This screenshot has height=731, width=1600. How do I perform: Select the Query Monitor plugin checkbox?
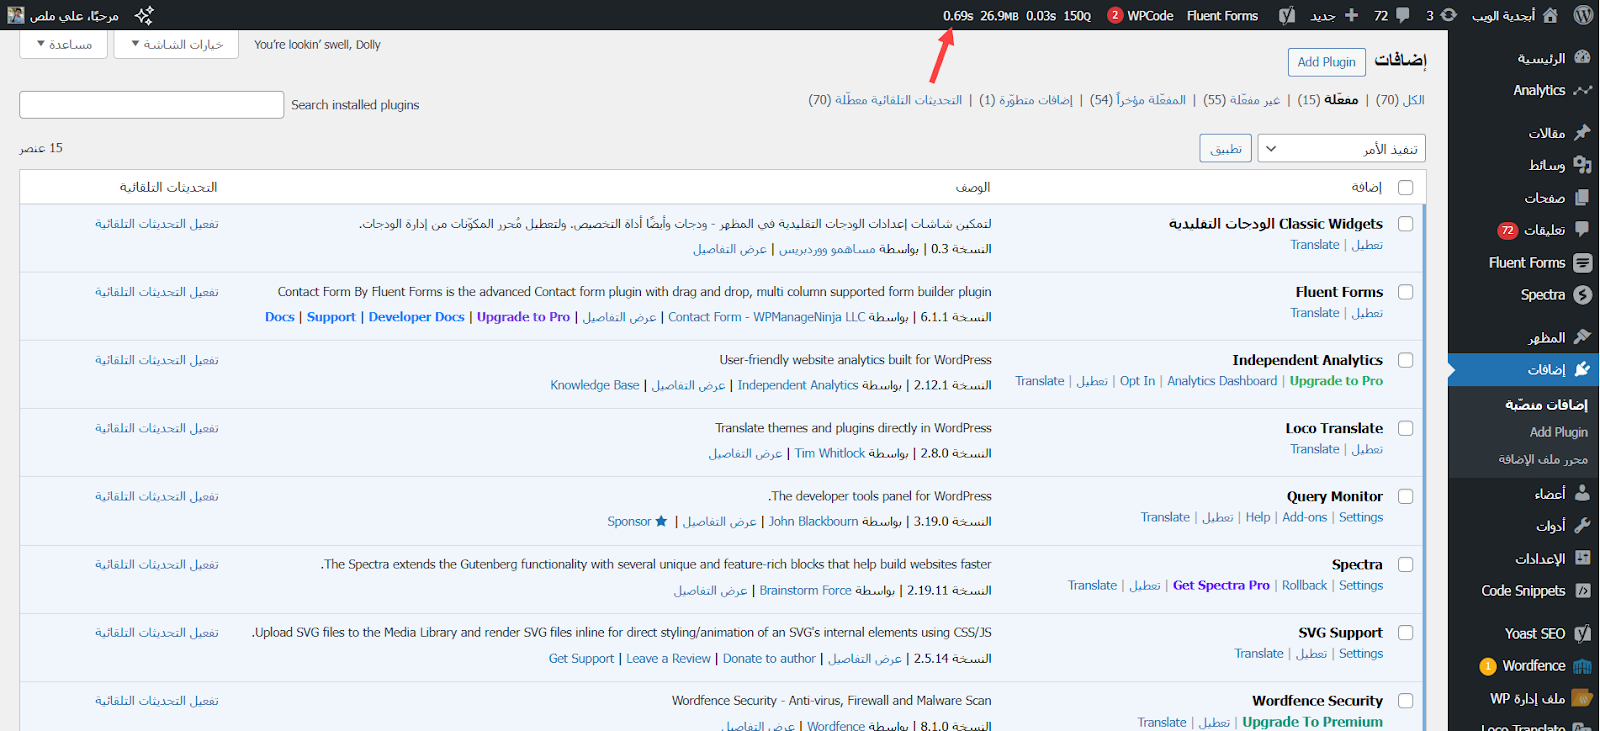pyautogui.click(x=1405, y=497)
